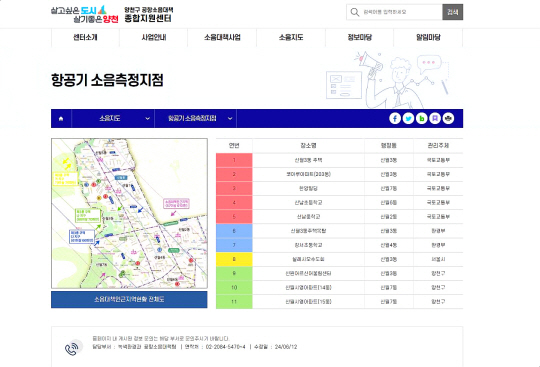Open the 소음대책사업 menu

coord(222,37)
